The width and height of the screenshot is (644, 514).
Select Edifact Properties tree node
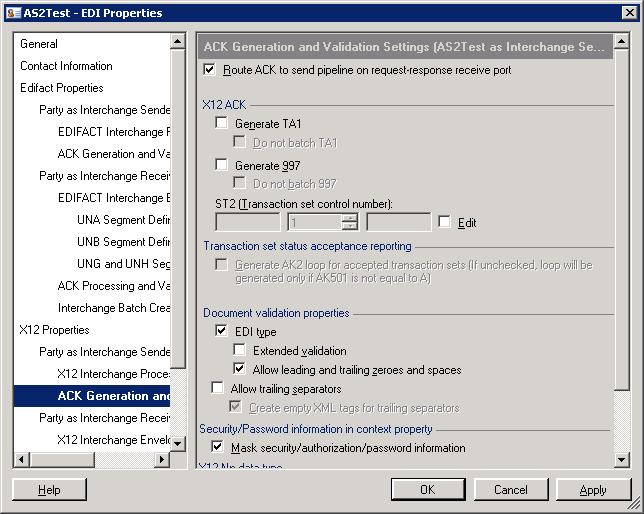click(62, 88)
